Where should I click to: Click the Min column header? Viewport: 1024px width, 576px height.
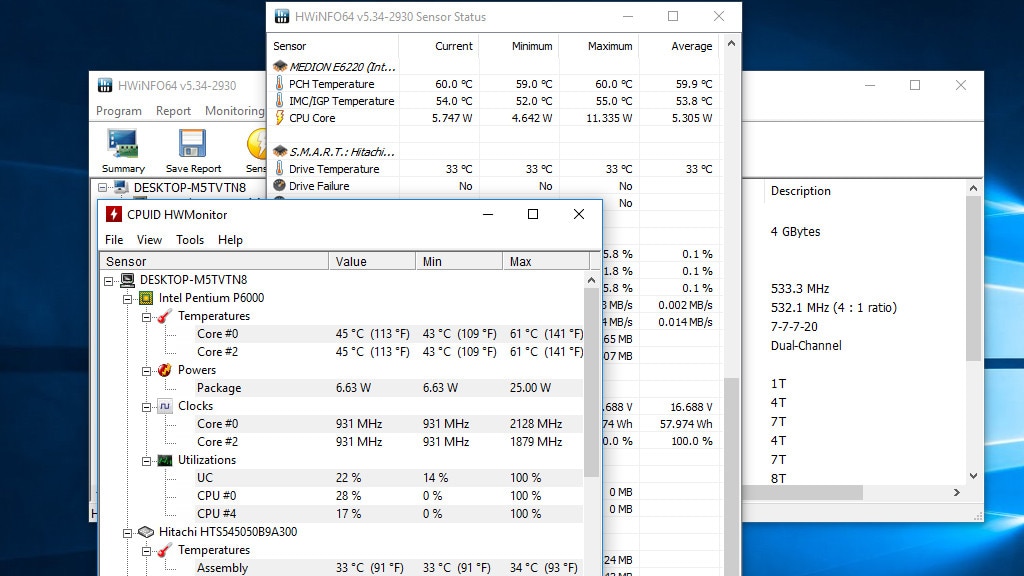click(x=459, y=261)
